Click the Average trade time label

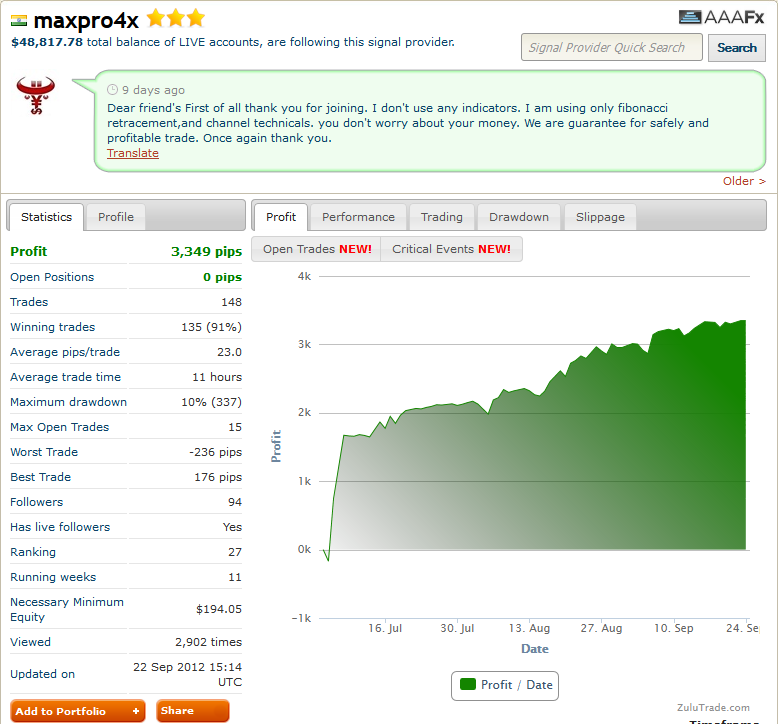point(65,377)
